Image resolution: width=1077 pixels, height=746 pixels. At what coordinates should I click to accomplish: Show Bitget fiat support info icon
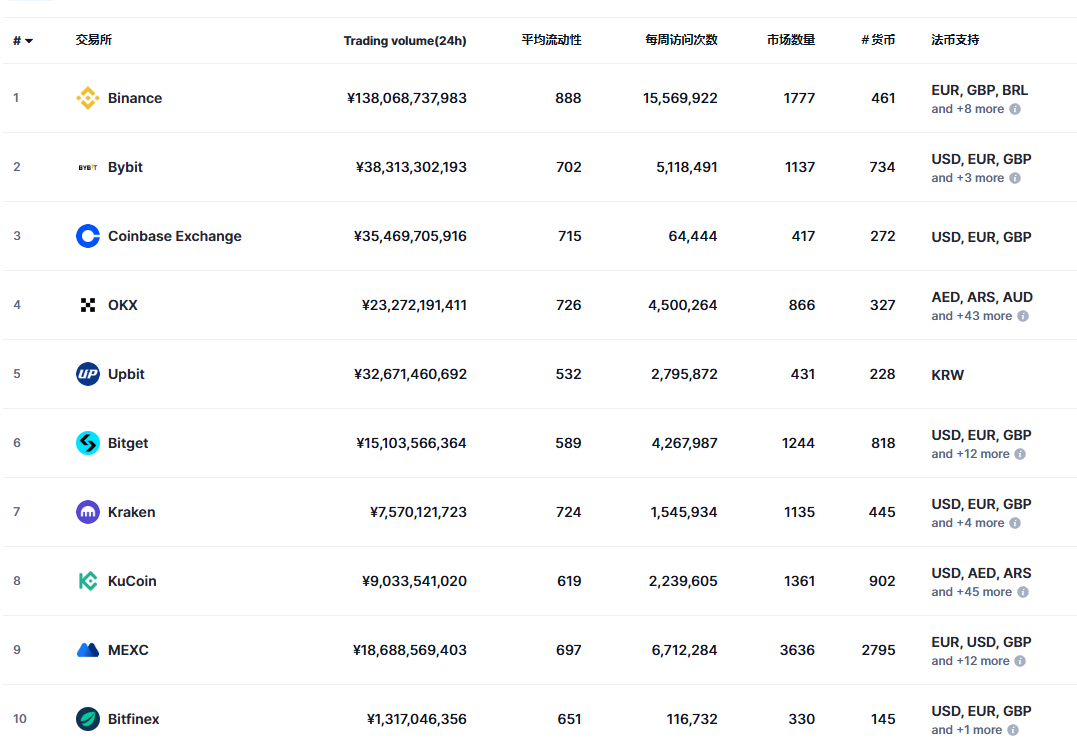(x=1020, y=454)
